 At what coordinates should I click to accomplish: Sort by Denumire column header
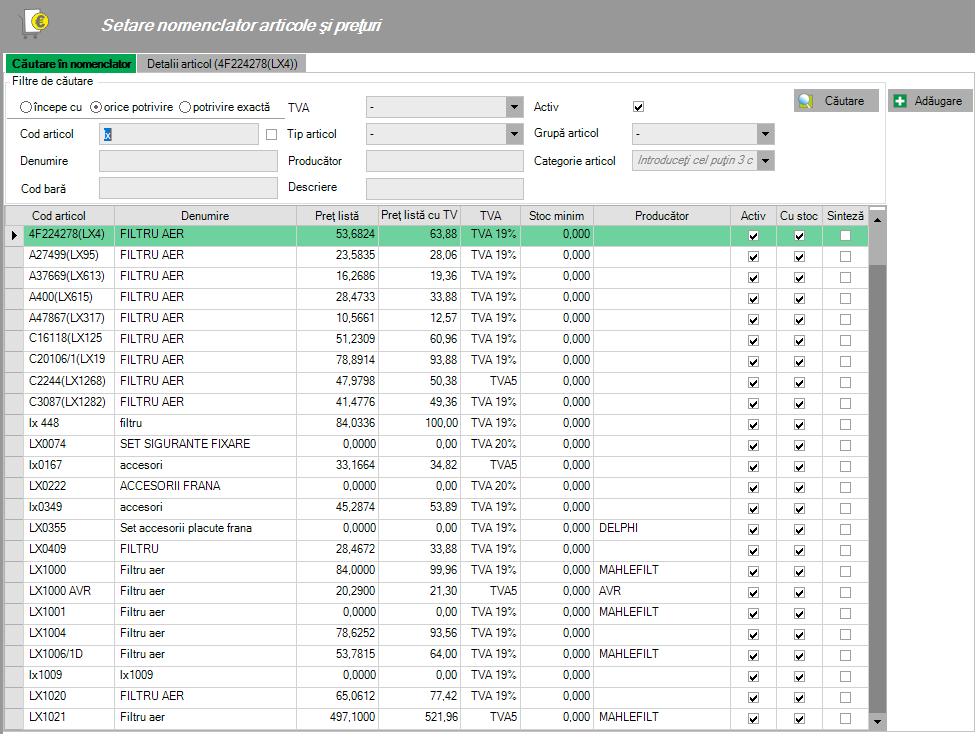coord(205,216)
